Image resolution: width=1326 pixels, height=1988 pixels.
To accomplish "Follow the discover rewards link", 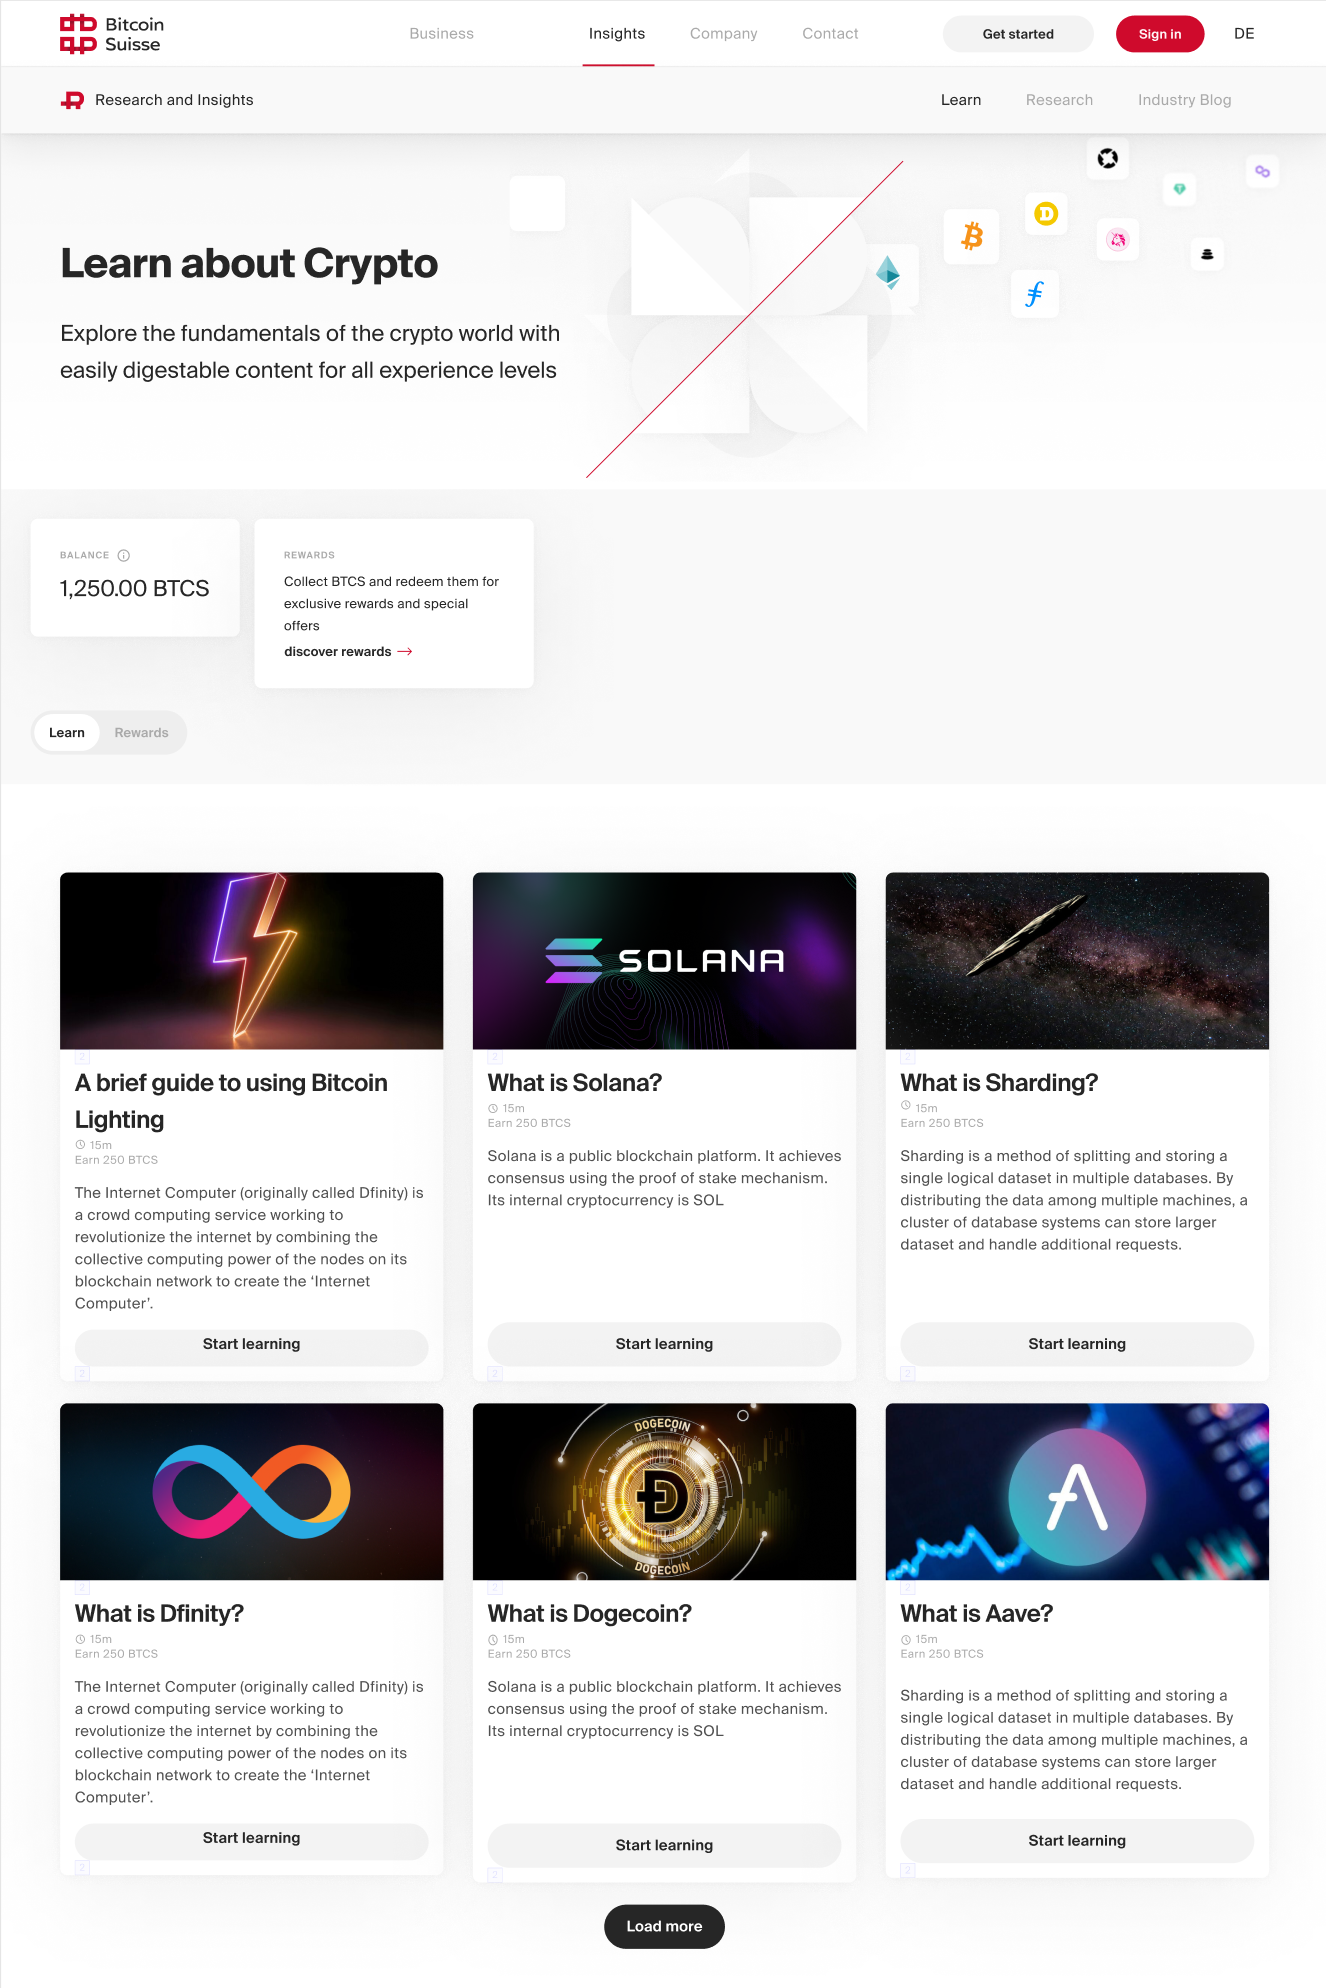I will [348, 652].
